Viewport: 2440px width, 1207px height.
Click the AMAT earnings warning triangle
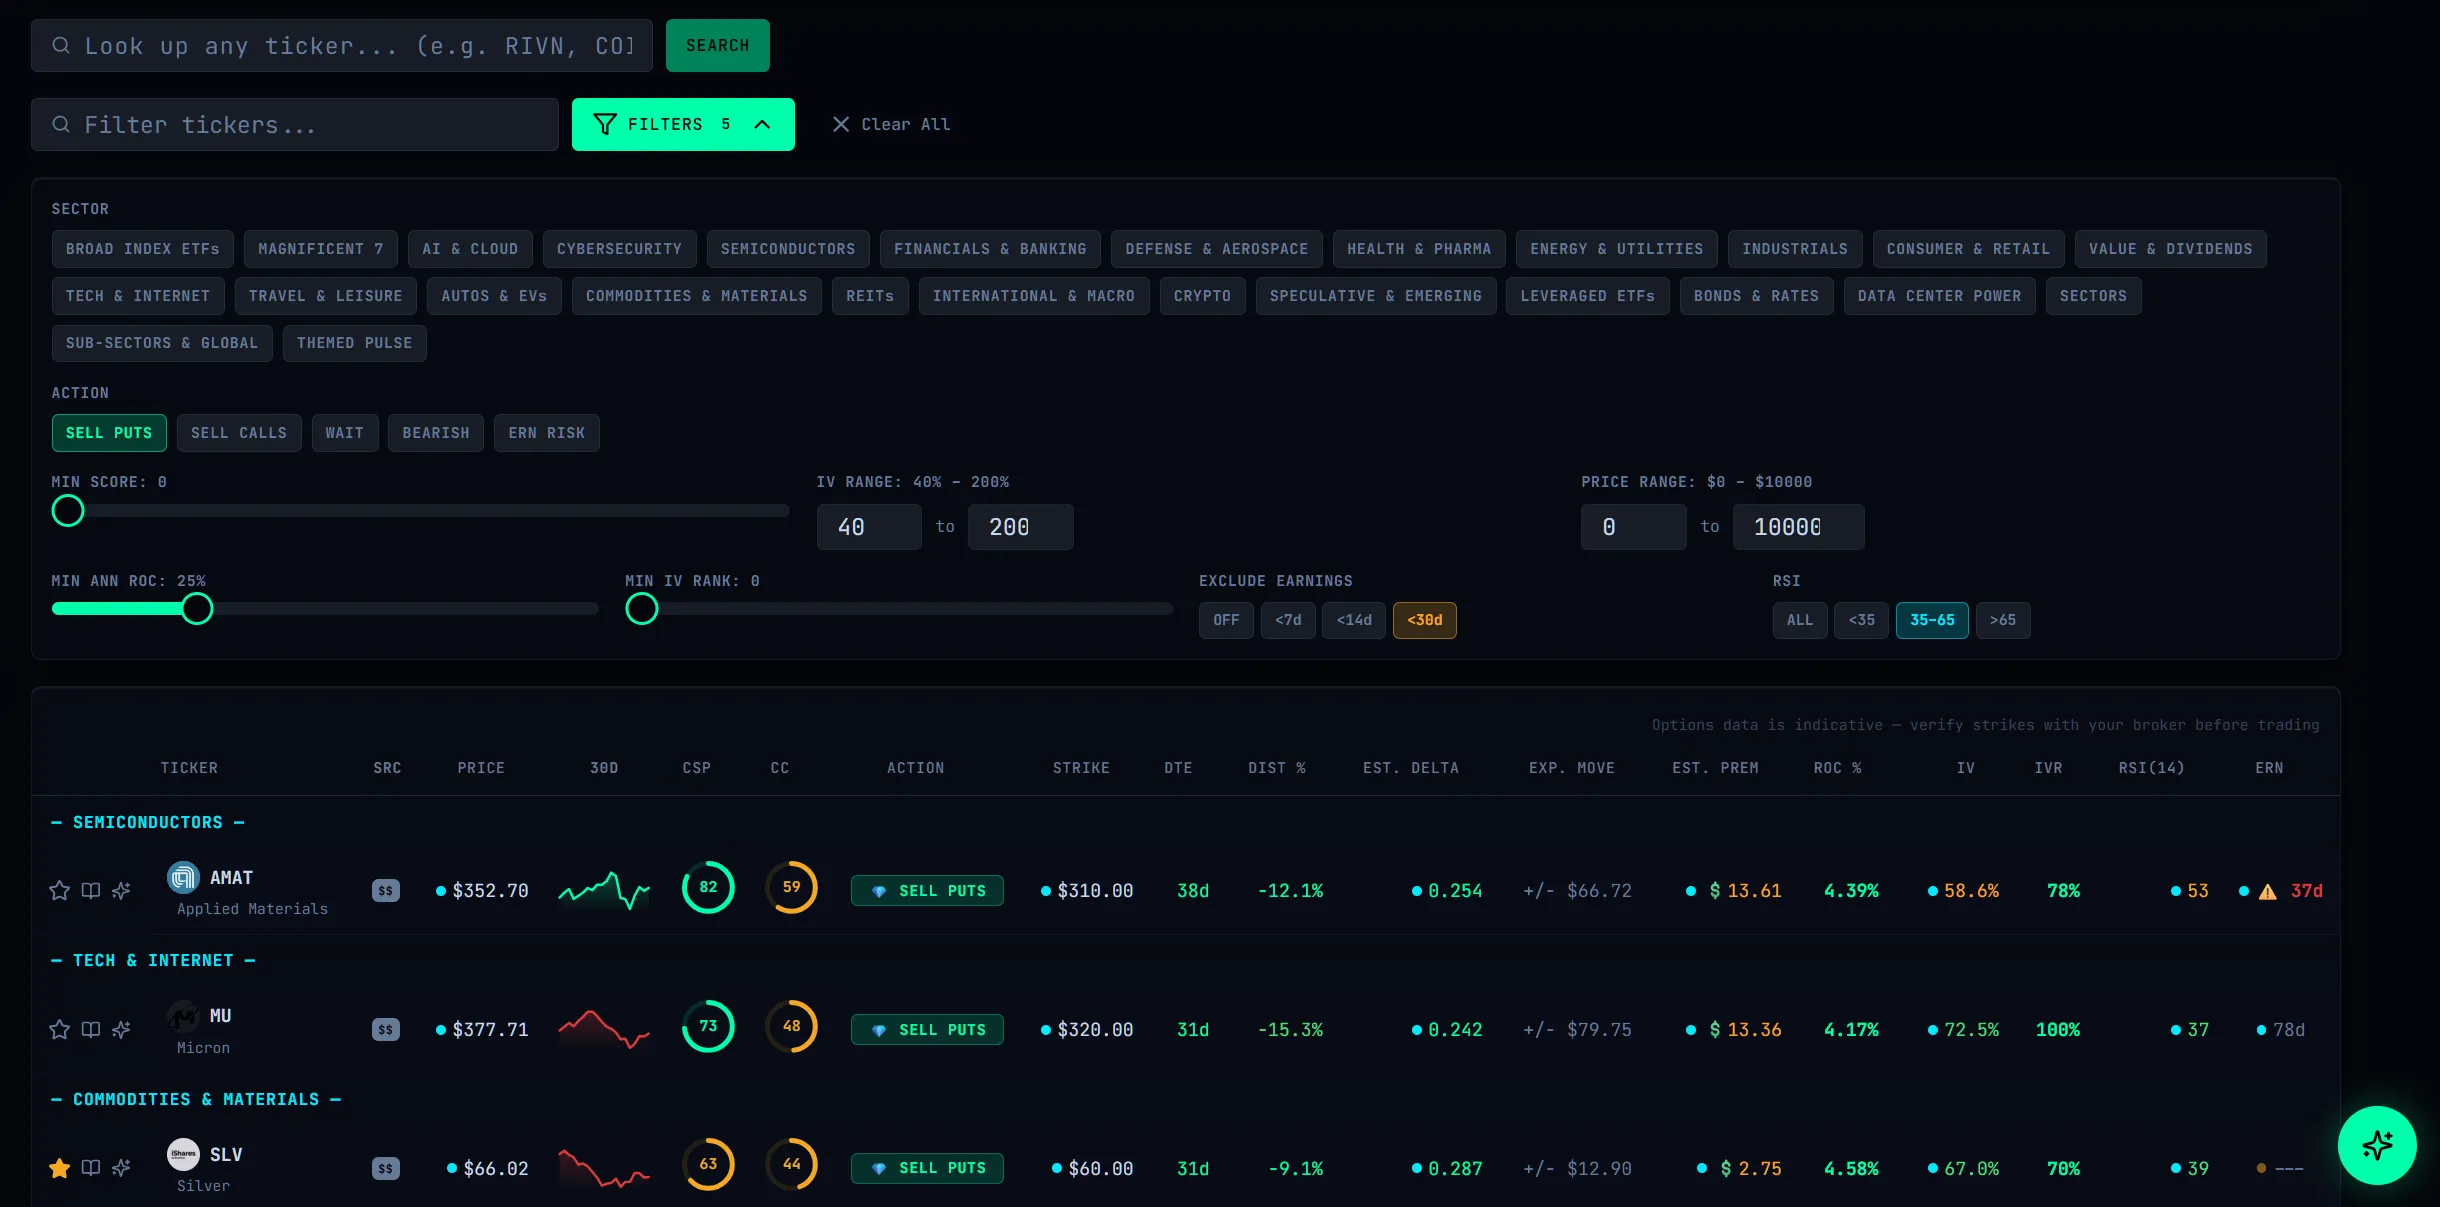pyautogui.click(x=2268, y=891)
